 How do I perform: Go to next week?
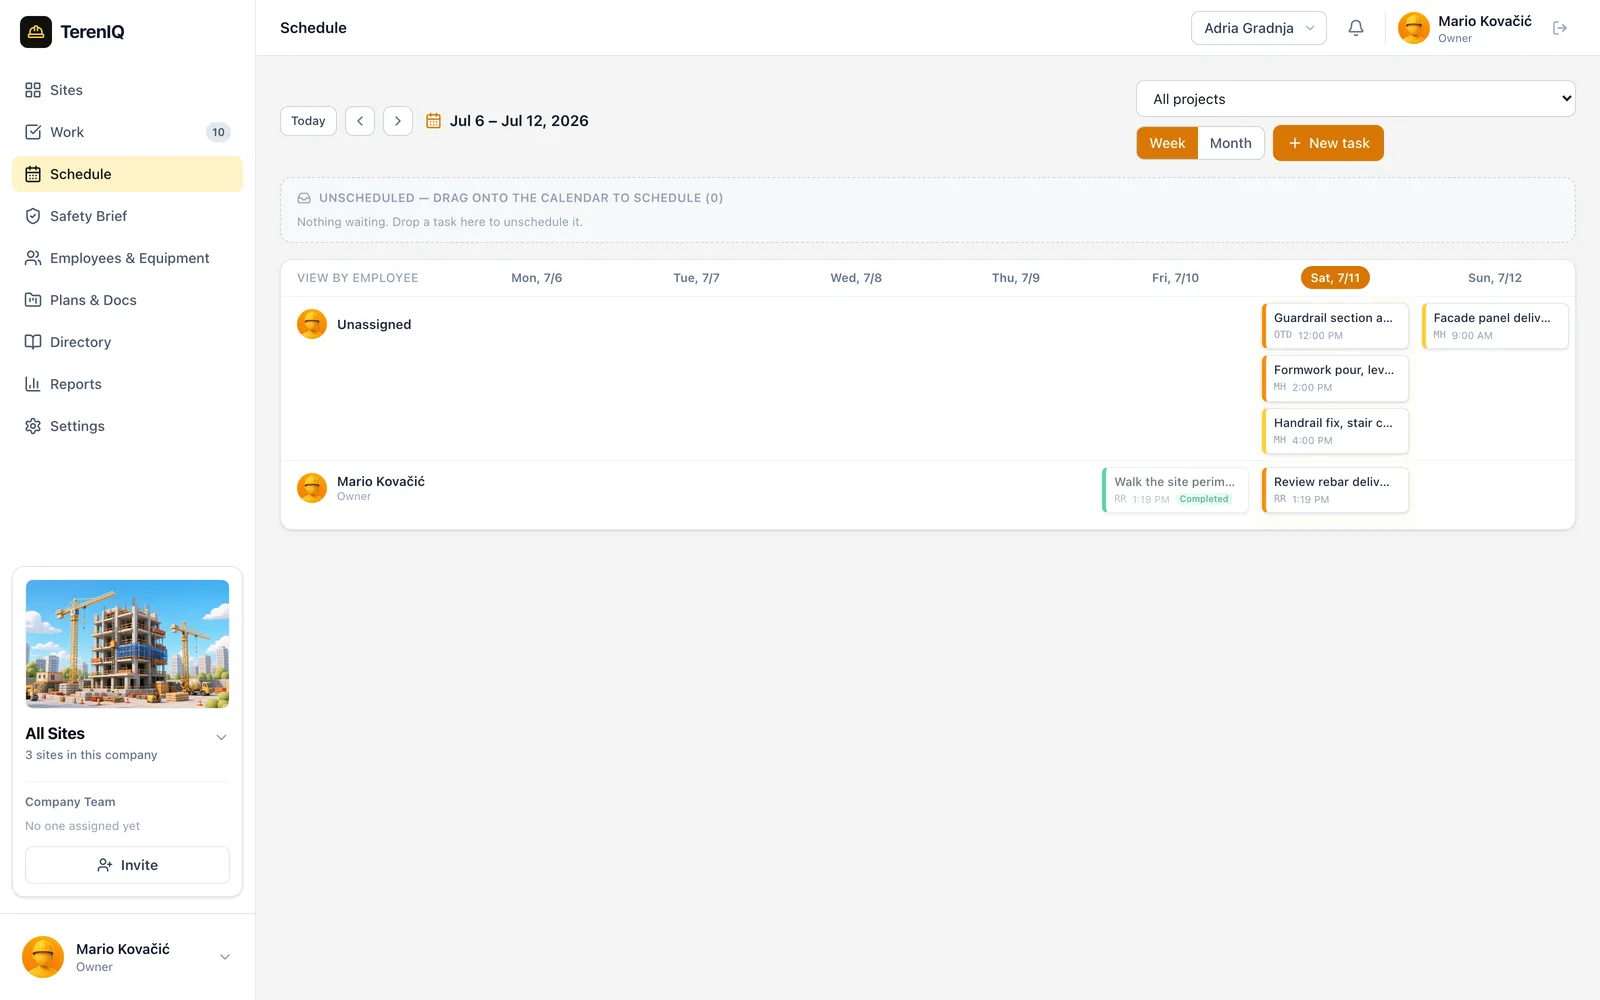pos(398,121)
